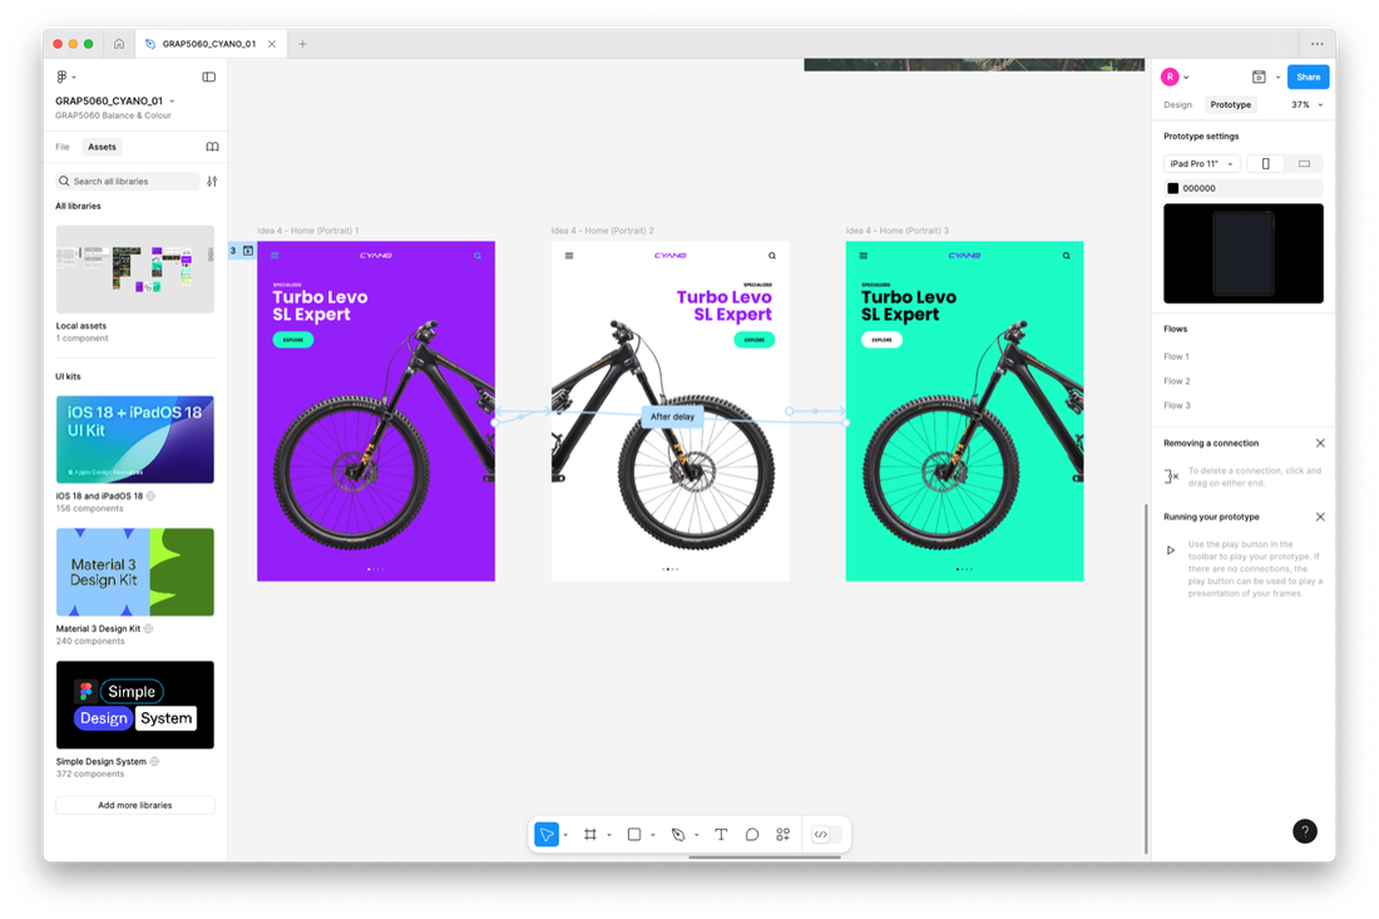Select the Comment tool

tap(752, 835)
